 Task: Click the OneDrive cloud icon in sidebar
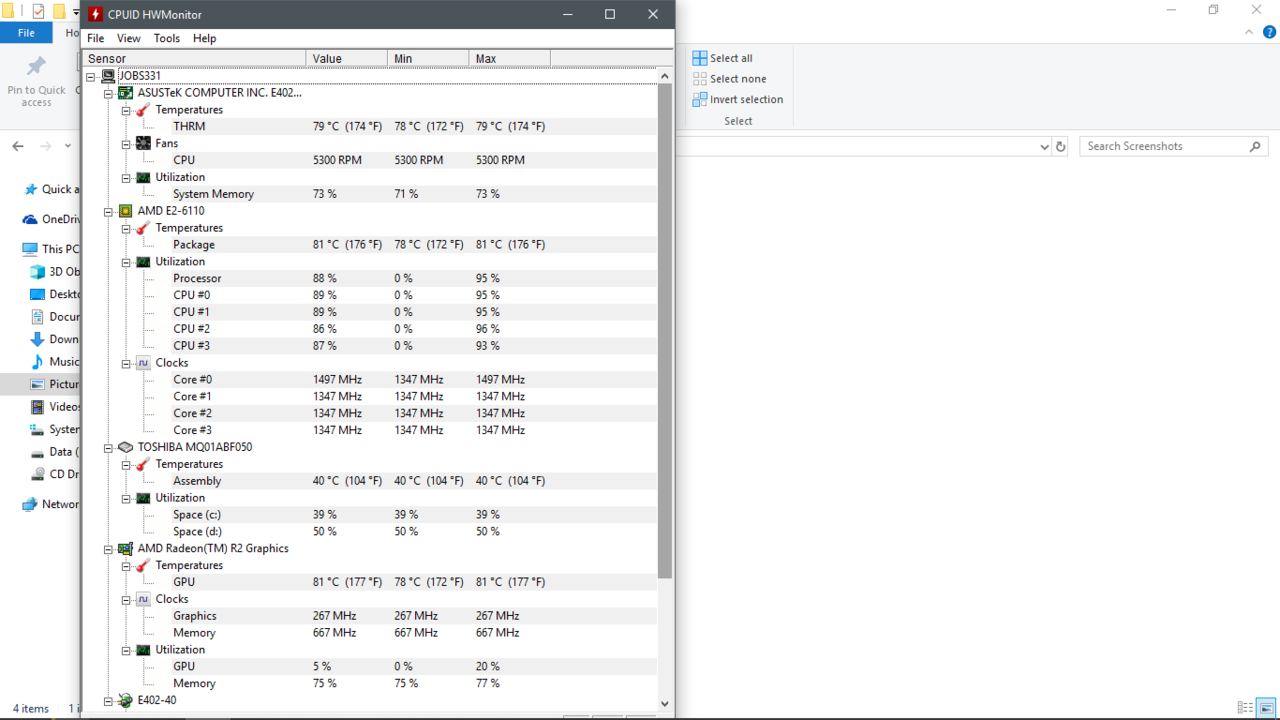[30, 219]
